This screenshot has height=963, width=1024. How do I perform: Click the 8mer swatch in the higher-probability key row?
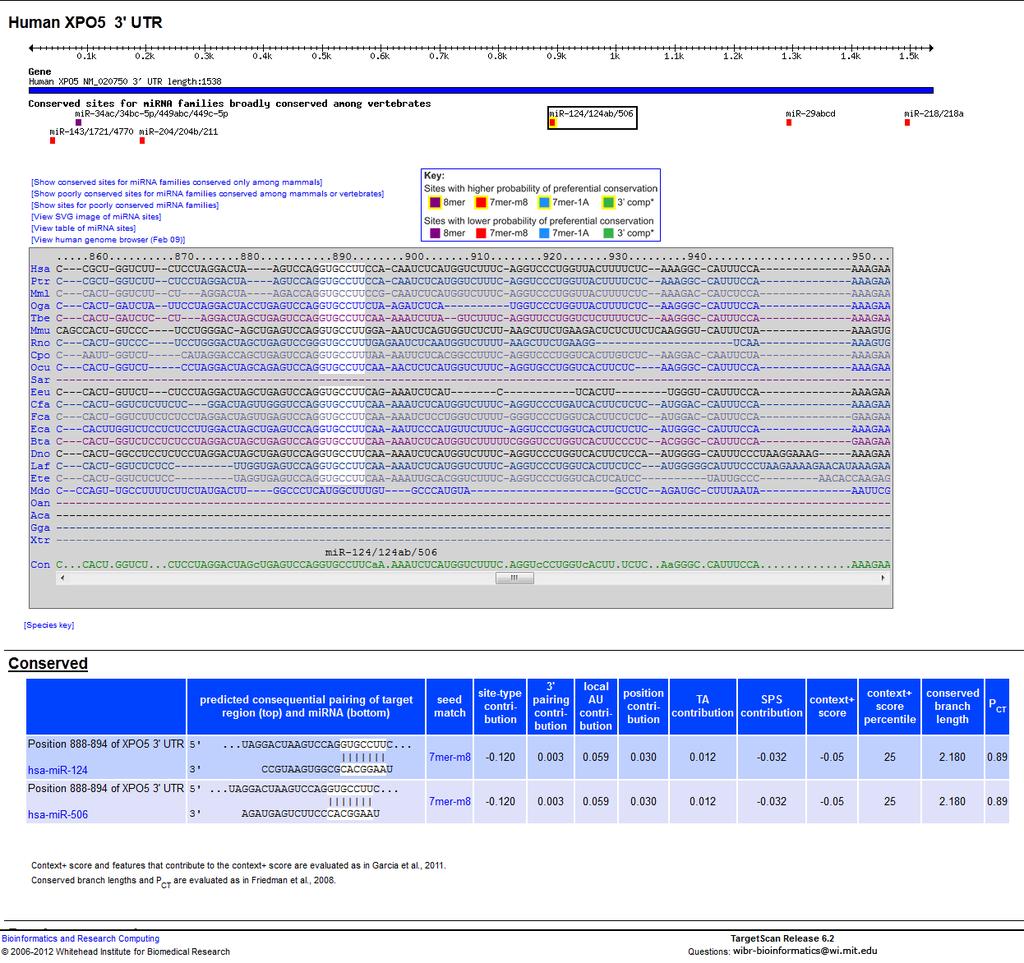coord(435,202)
